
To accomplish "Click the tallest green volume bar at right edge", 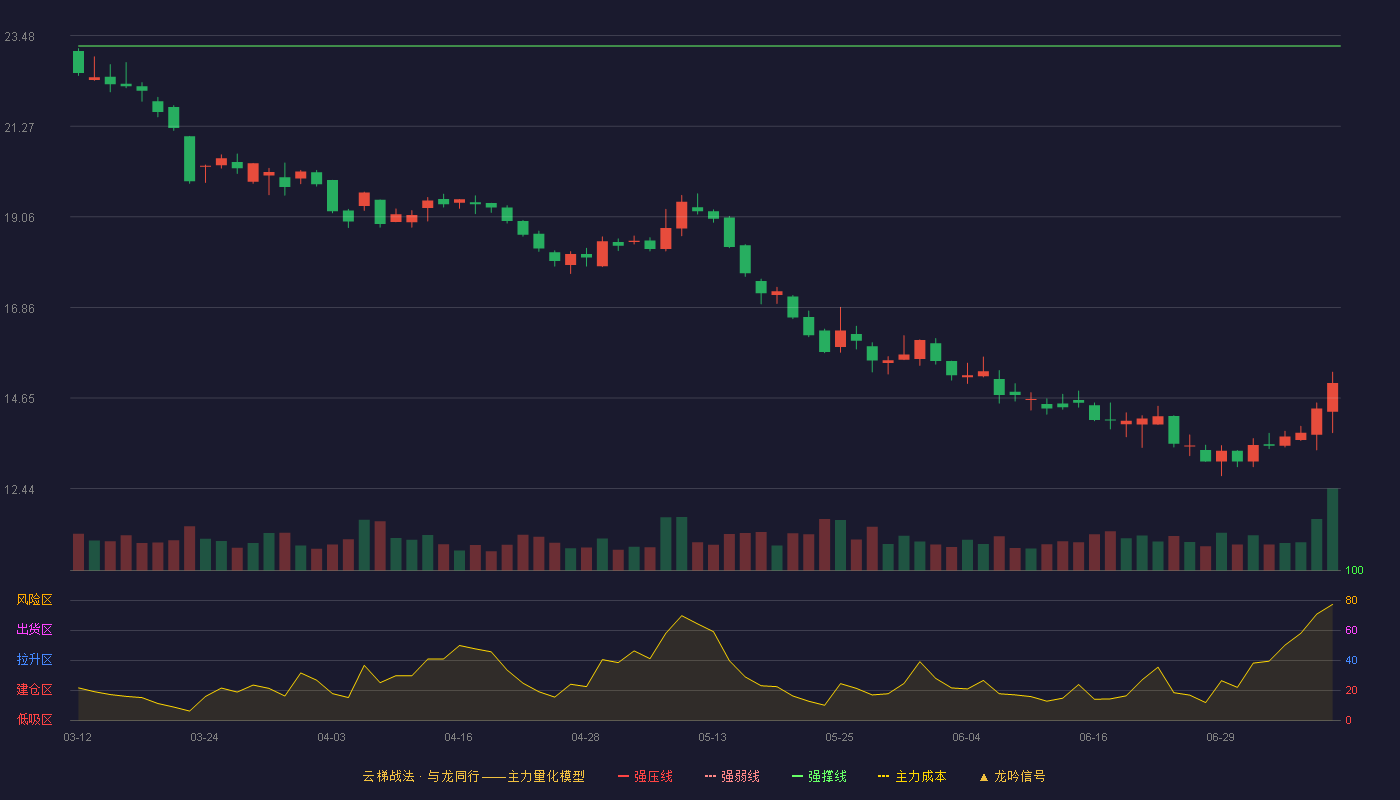I will coord(1332,529).
